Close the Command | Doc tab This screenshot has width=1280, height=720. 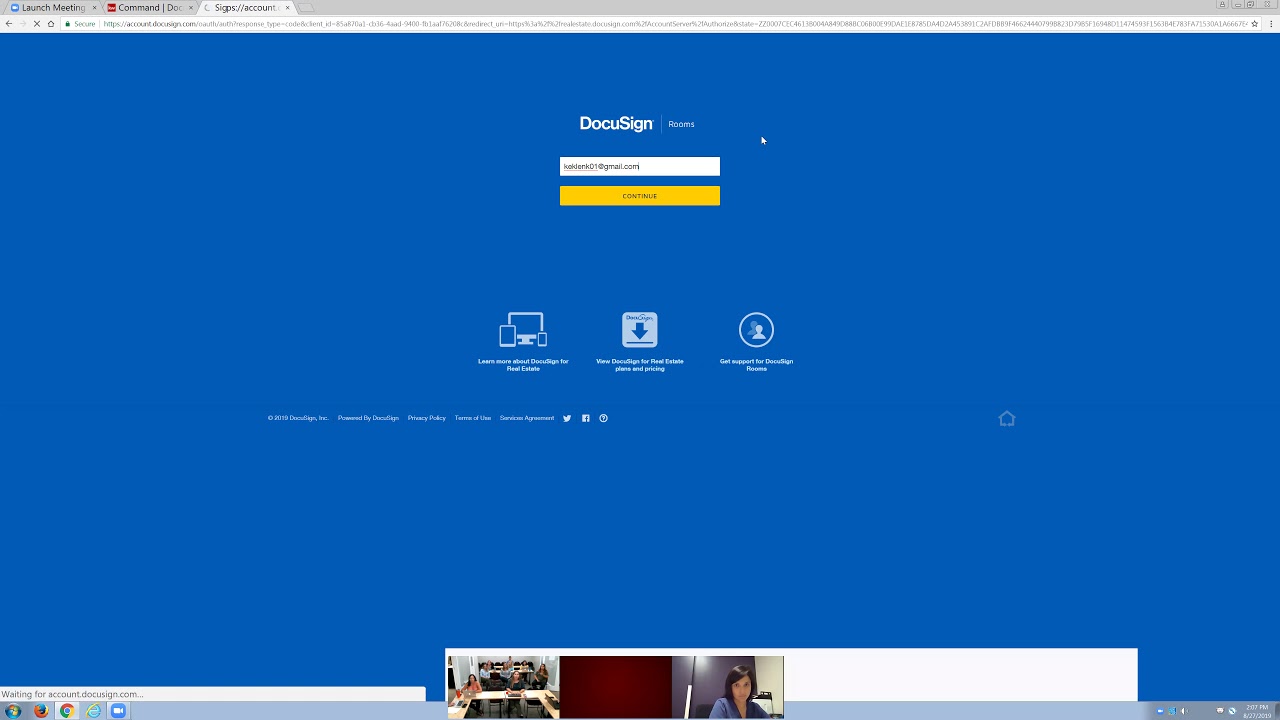pos(191,8)
